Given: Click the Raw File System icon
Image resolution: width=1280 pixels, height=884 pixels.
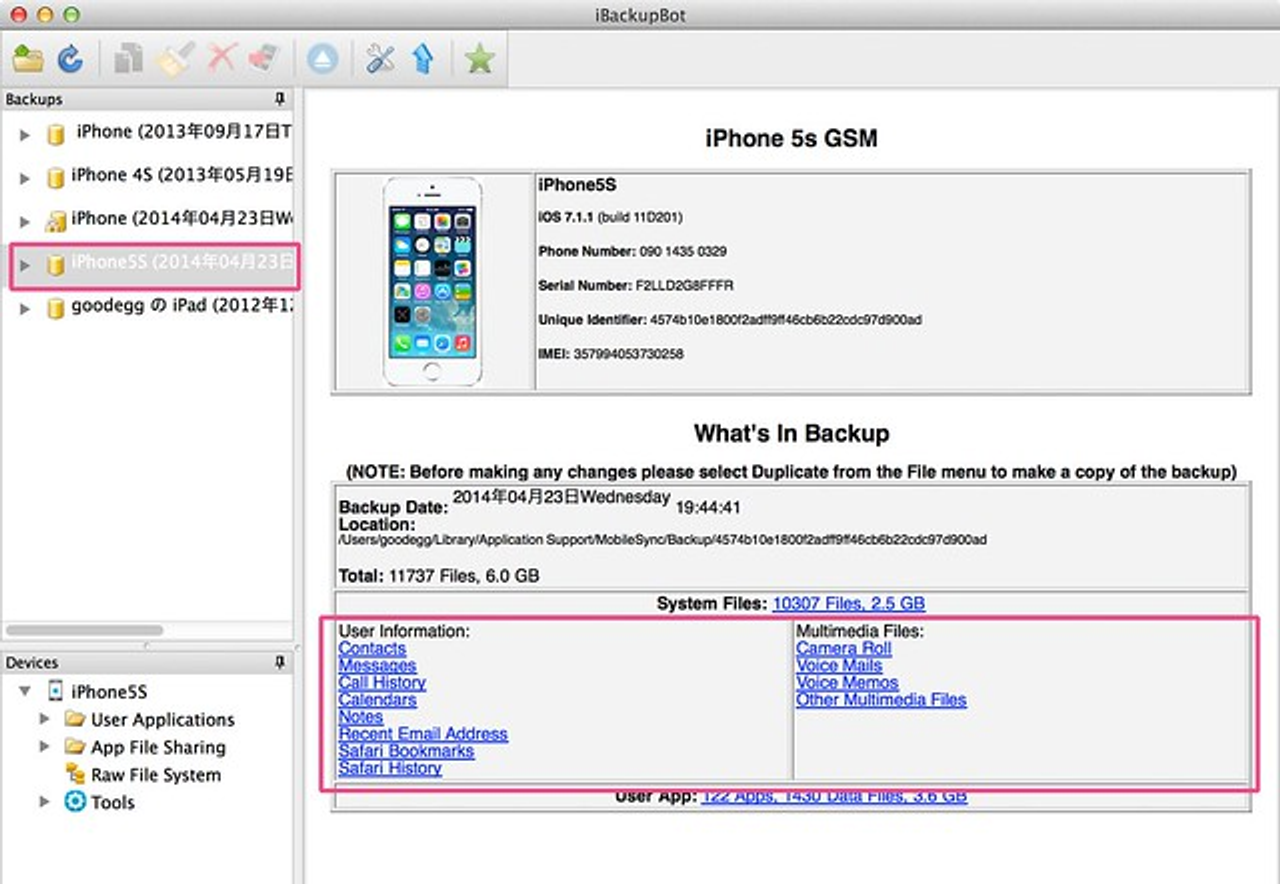Looking at the screenshot, I should tap(75, 774).
